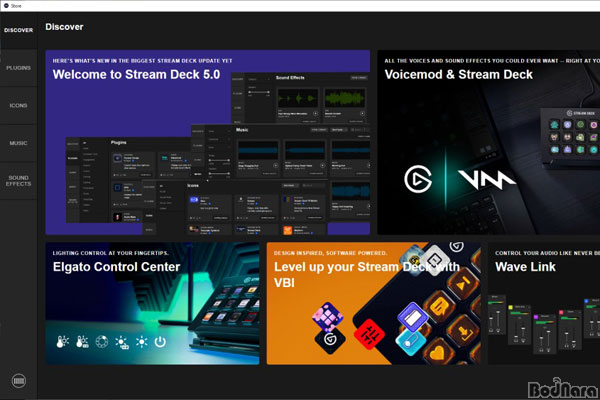The image size is (600, 400).
Task: Click the power icon in Control Center card
Action: coord(160,341)
